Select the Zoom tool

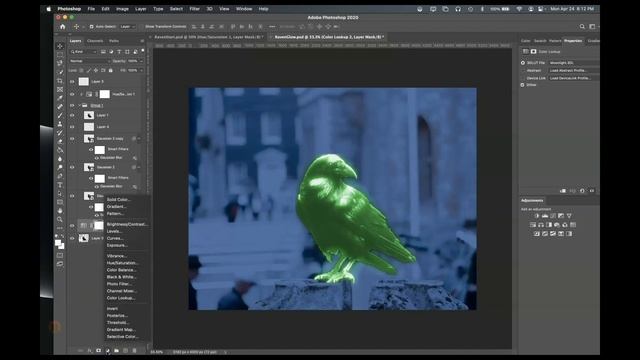pos(60,219)
